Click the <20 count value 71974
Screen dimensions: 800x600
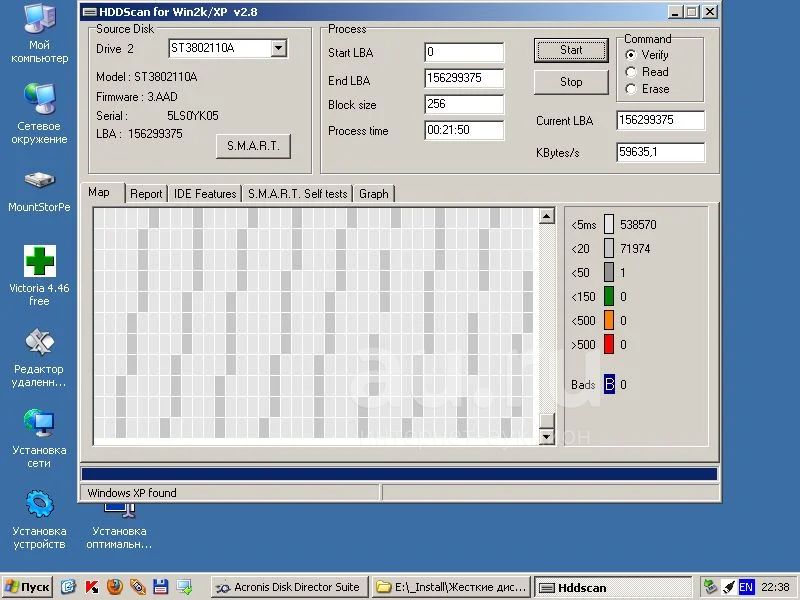point(635,248)
